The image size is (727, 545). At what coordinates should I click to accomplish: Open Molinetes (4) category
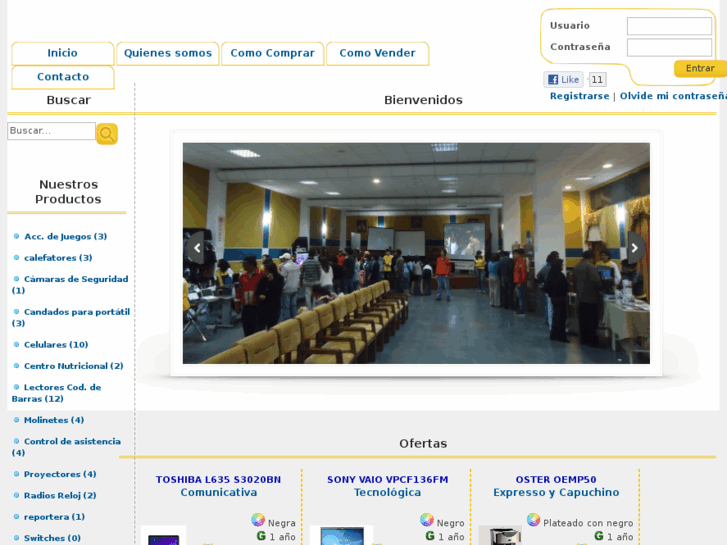point(54,420)
